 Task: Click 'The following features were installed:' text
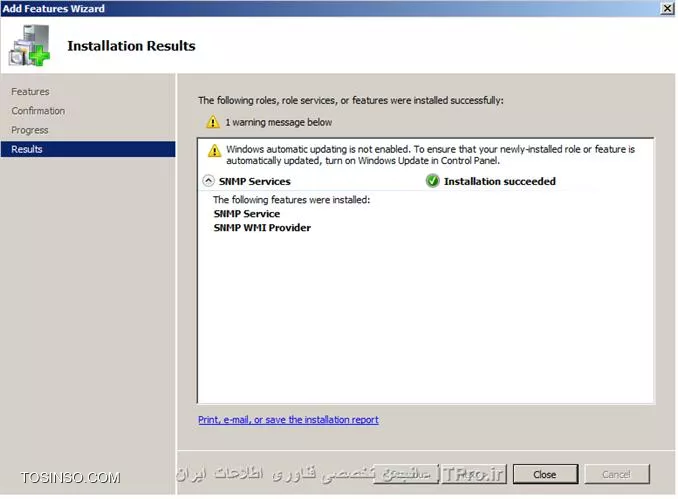291,200
